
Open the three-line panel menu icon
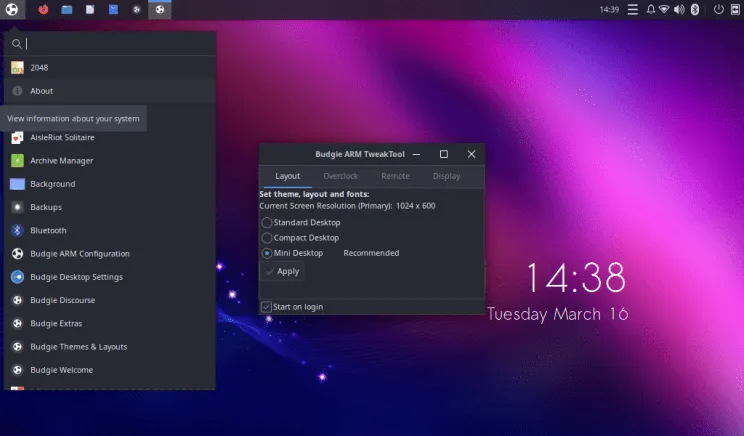point(632,10)
